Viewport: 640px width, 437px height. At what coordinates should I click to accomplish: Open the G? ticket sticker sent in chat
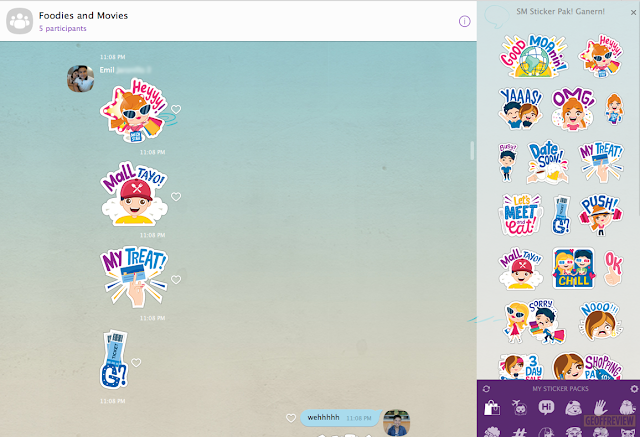114,359
